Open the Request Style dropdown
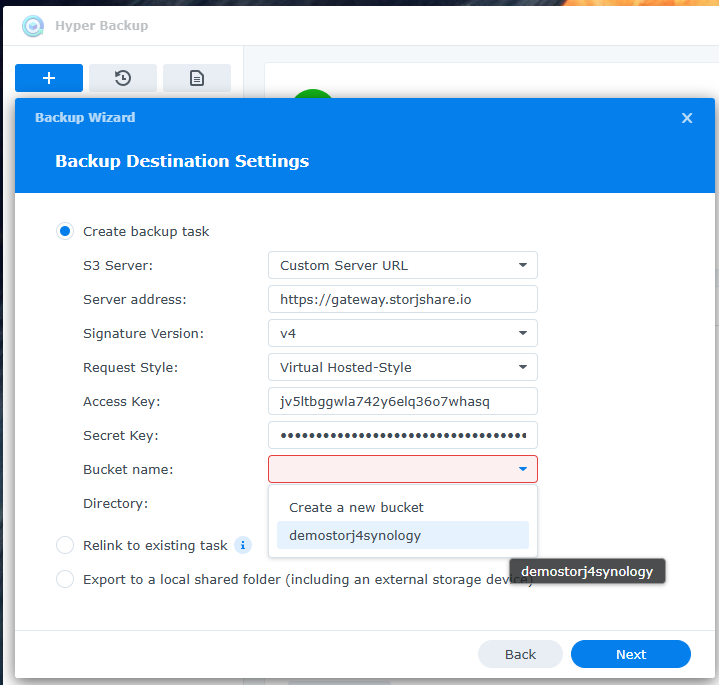 click(x=403, y=367)
